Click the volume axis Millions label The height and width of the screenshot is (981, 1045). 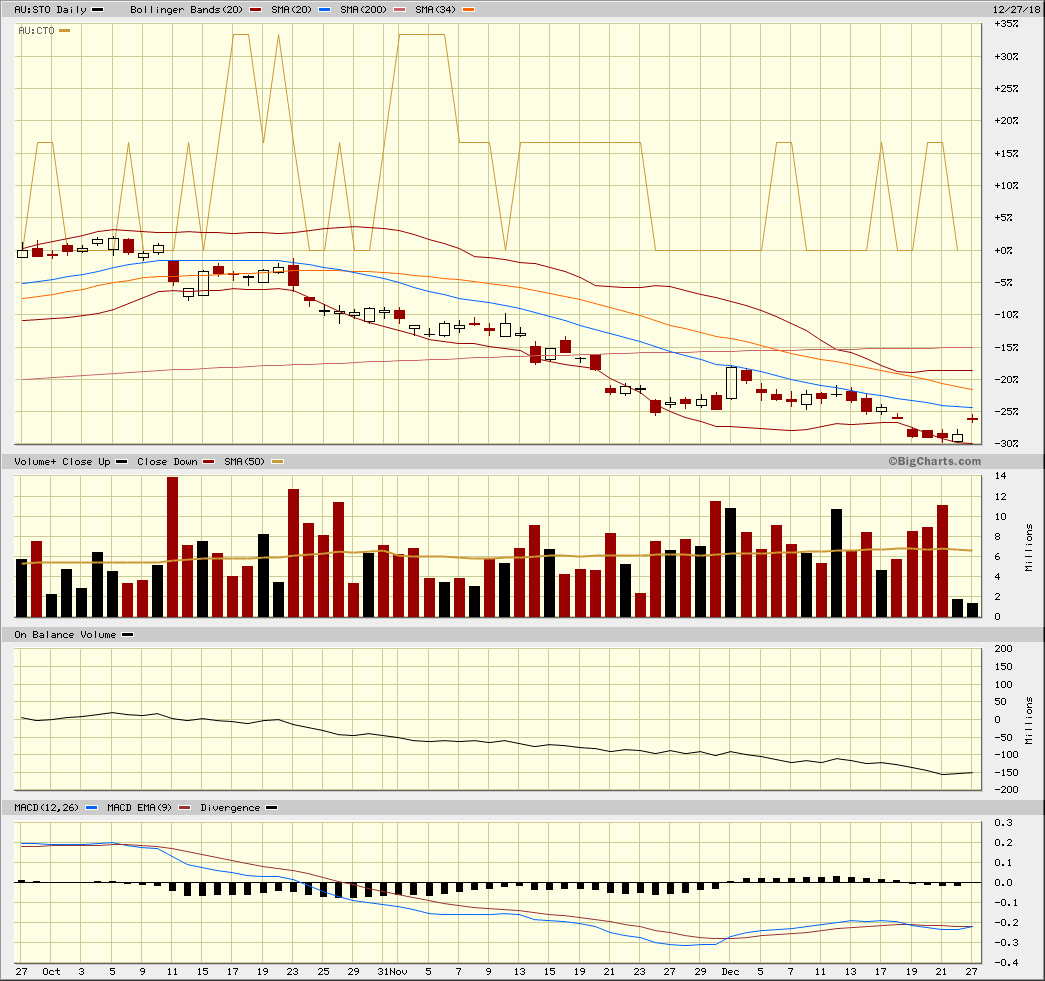[x=1029, y=547]
